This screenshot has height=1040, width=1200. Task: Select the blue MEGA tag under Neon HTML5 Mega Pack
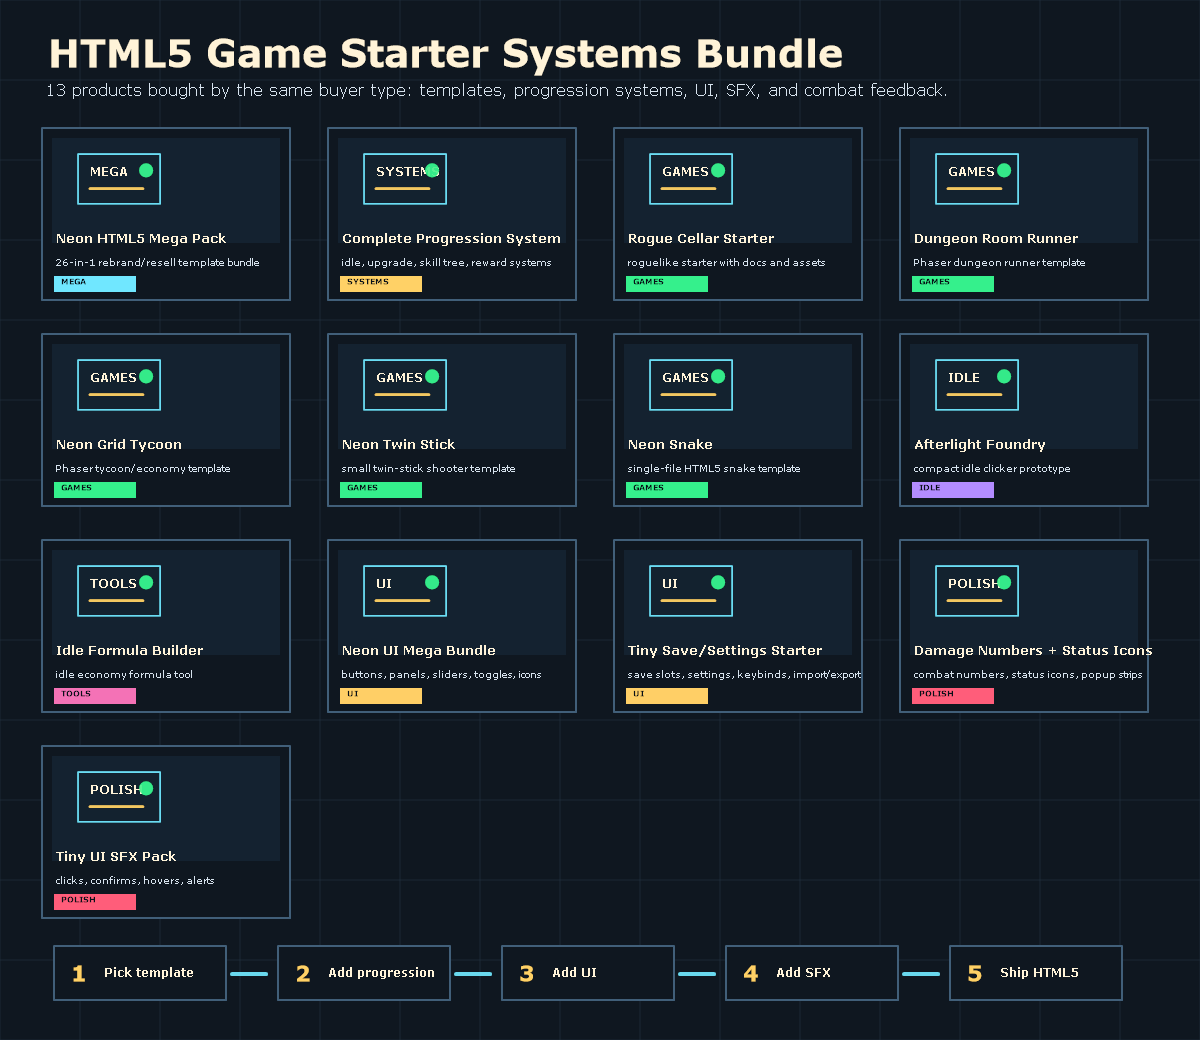click(95, 284)
